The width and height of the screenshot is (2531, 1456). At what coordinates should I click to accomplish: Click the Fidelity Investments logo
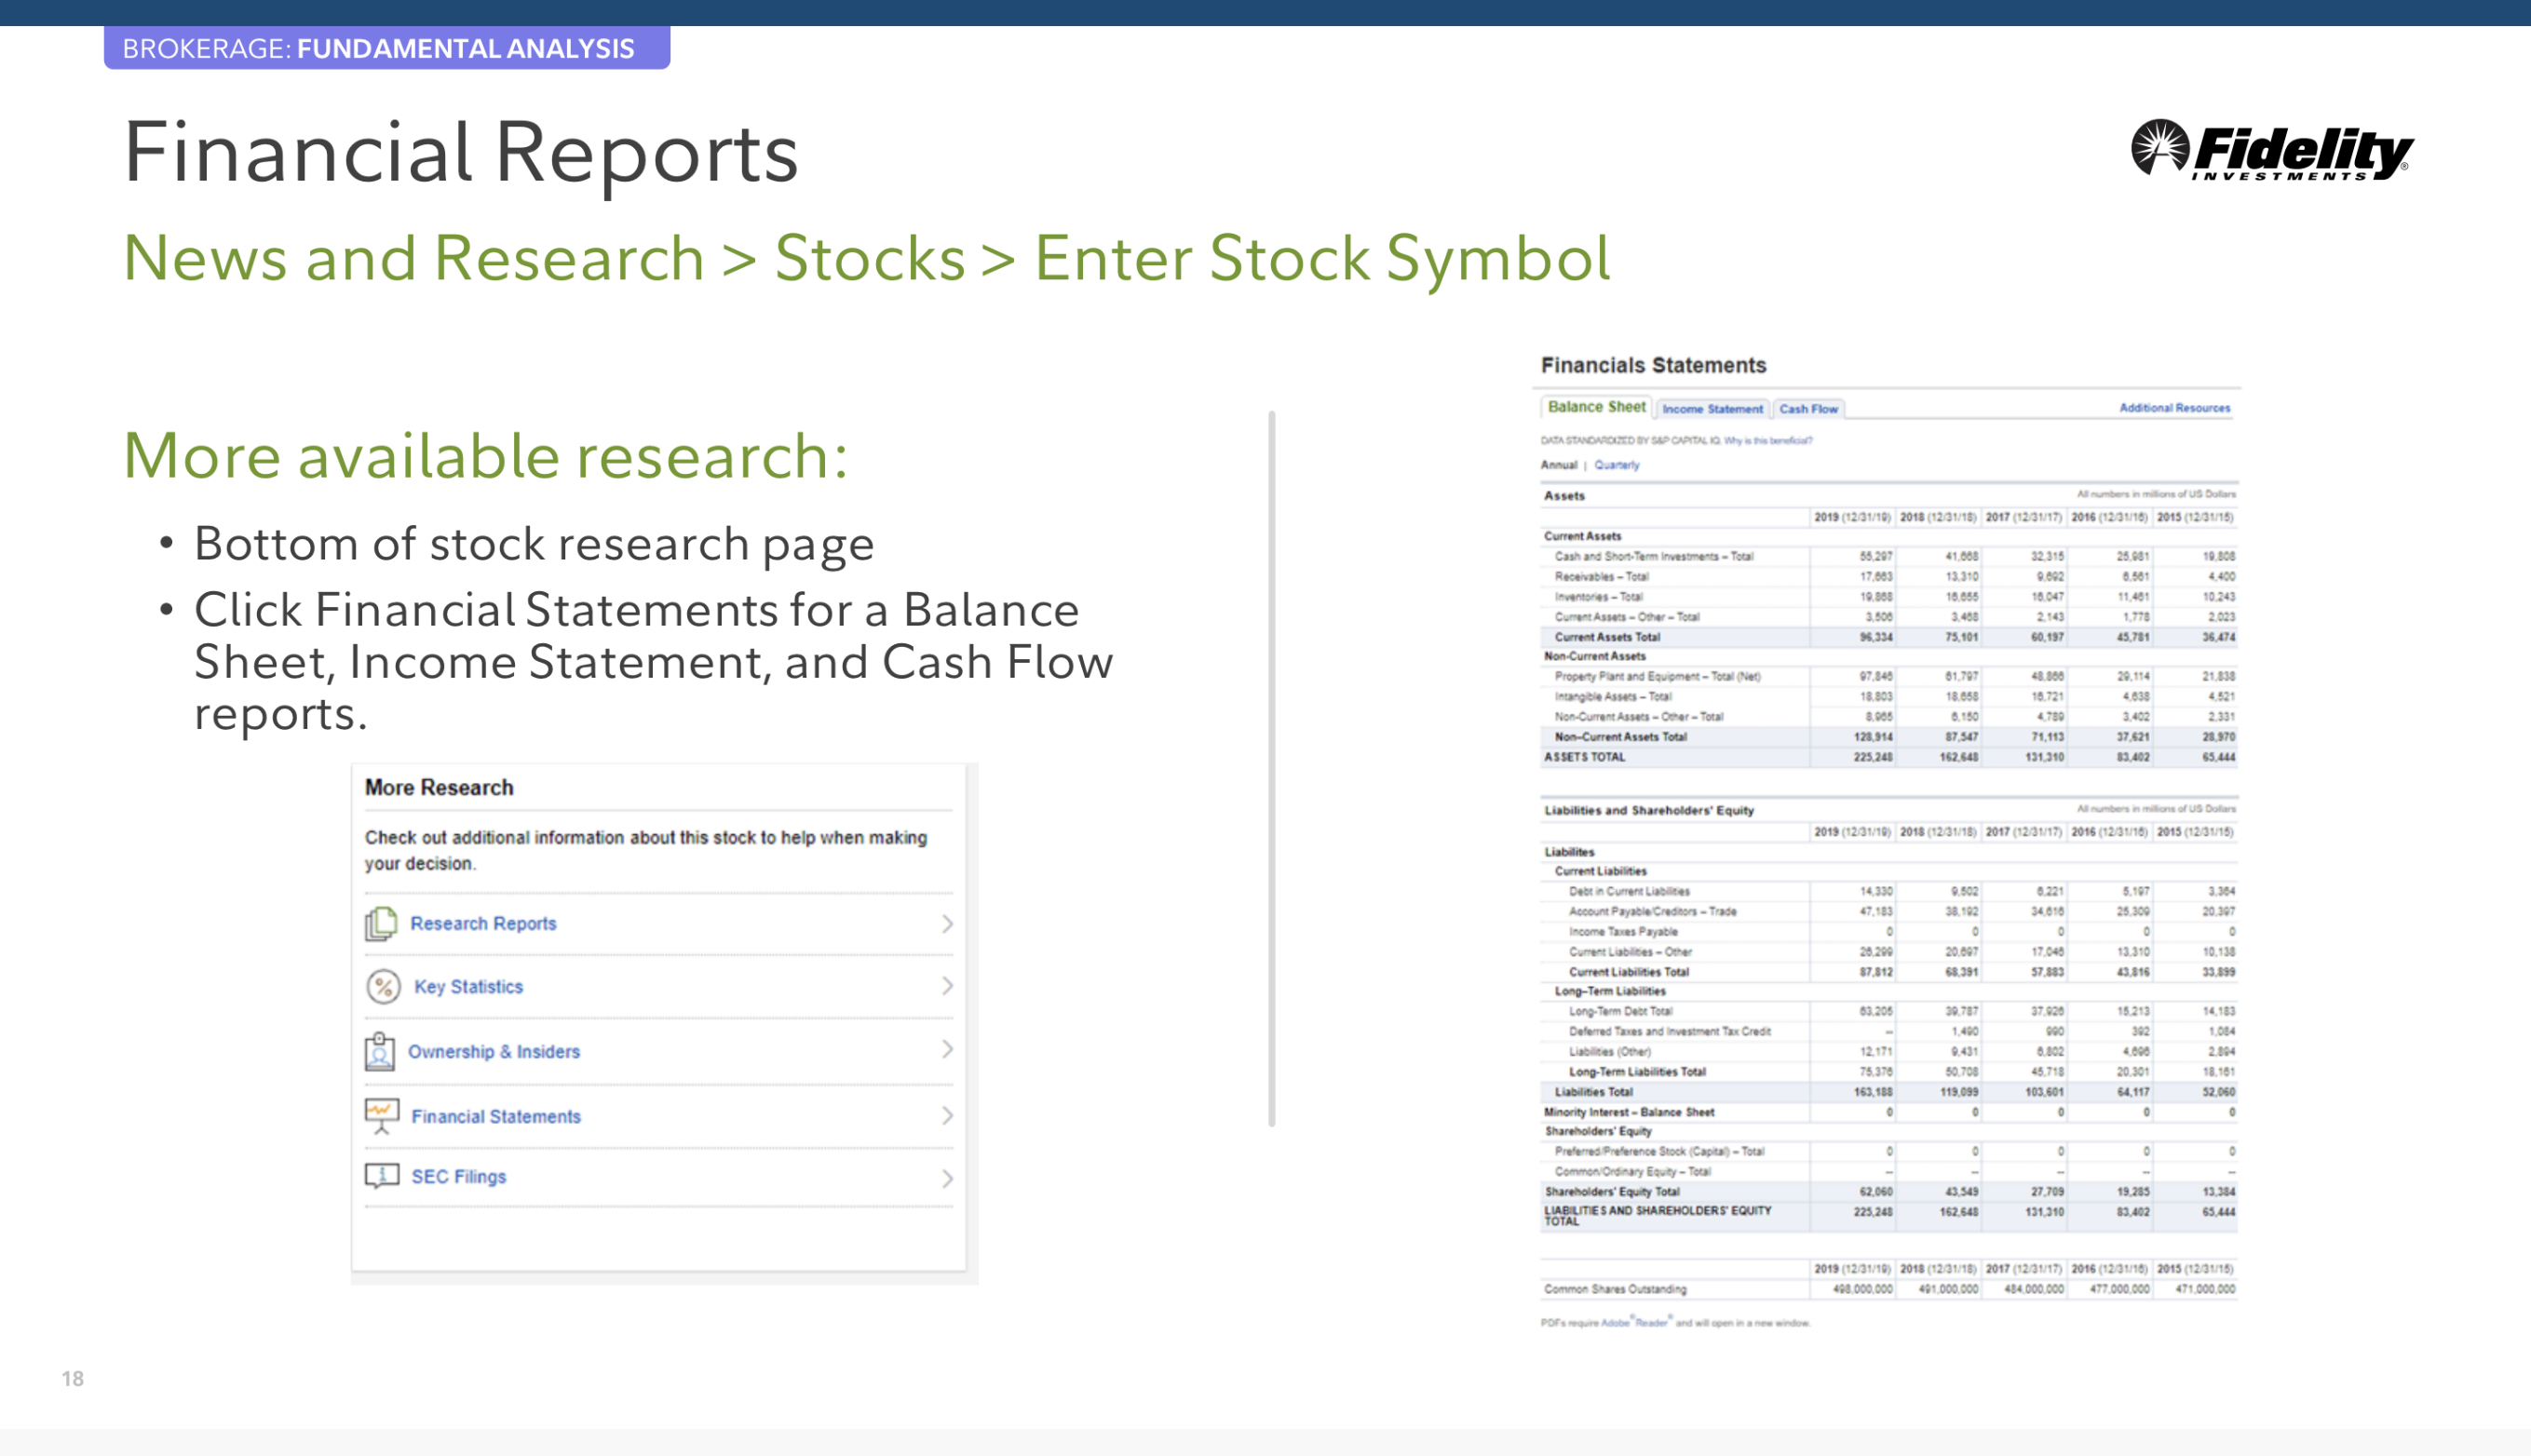coord(2271,151)
